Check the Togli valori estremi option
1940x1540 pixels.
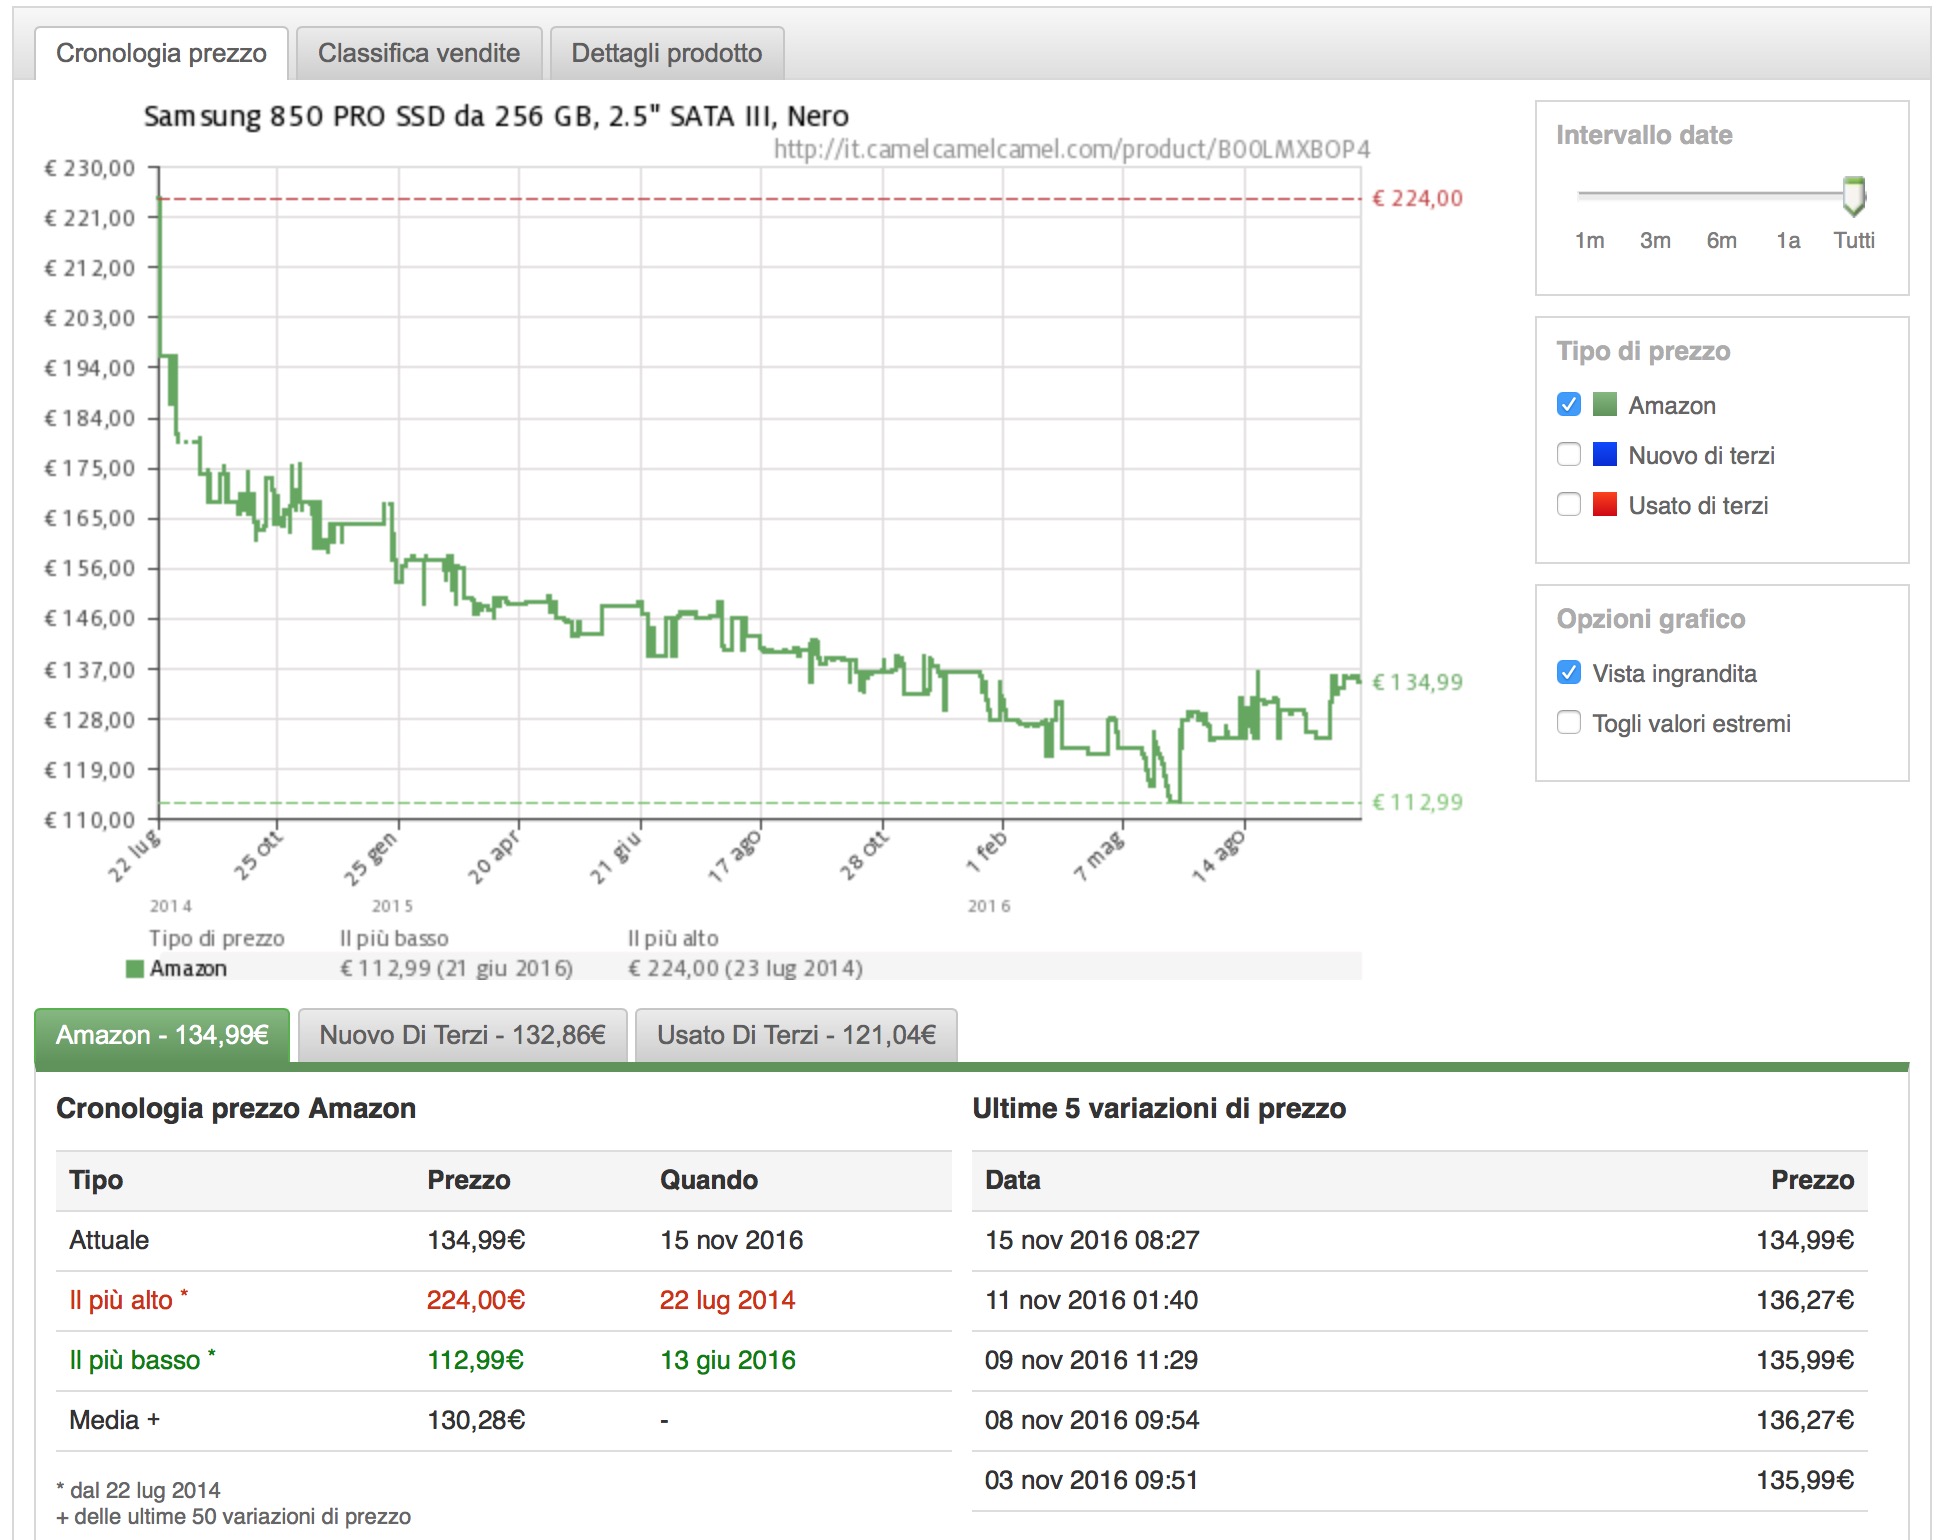coord(1569,722)
